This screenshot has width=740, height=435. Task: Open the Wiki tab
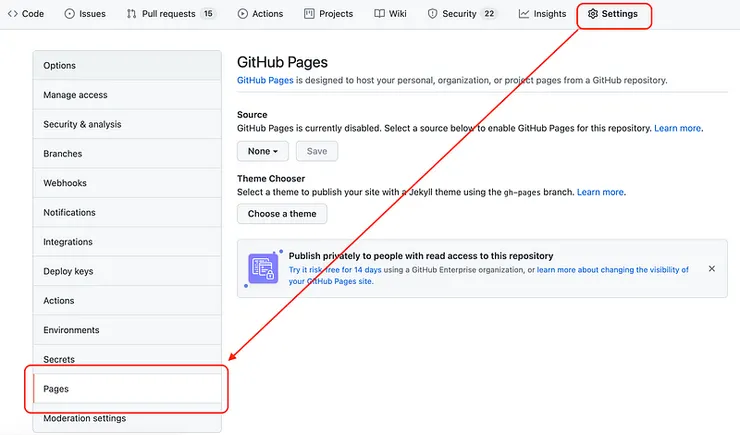click(x=390, y=14)
